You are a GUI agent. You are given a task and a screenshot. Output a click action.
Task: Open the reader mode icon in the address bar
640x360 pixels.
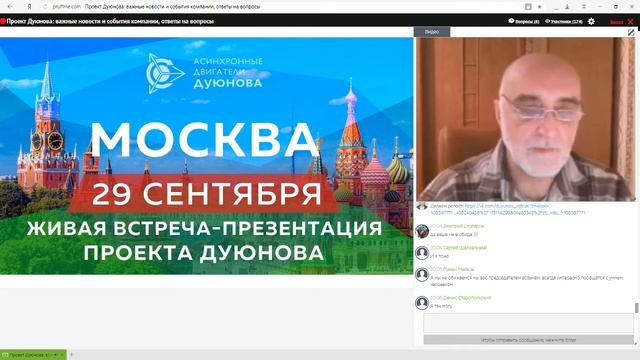click(x=528, y=7)
